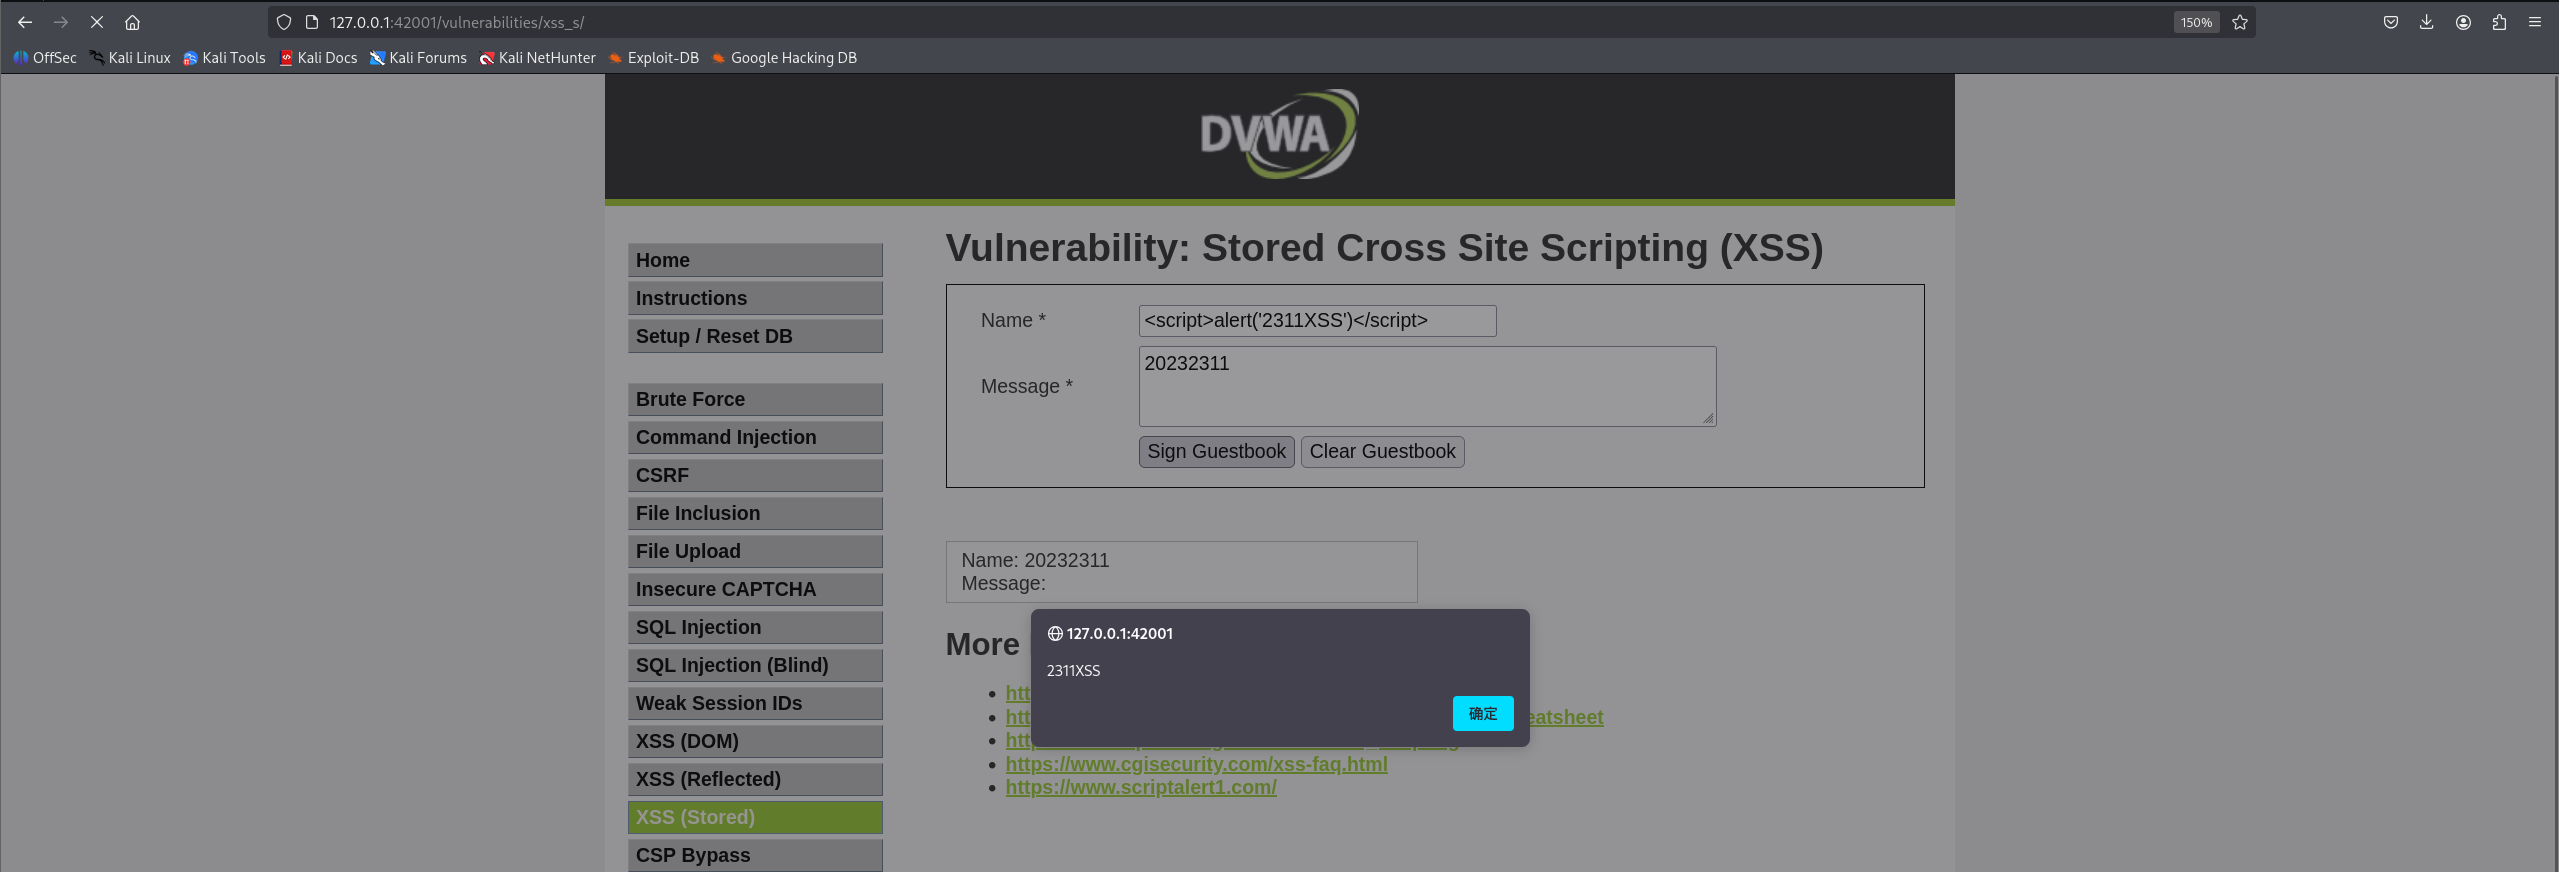This screenshot has height=872, width=2559.
Task: Open Kali NetHunter bookmark
Action: click(537, 58)
